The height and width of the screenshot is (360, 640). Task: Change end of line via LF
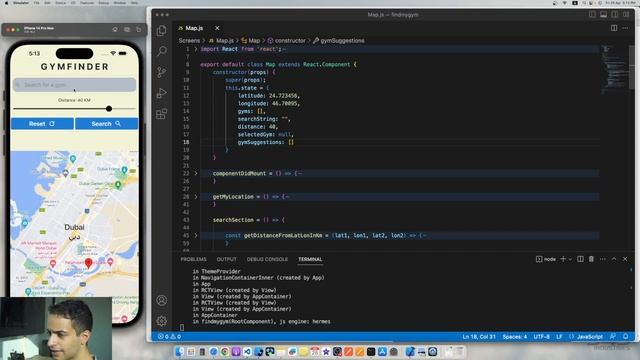tap(559, 337)
